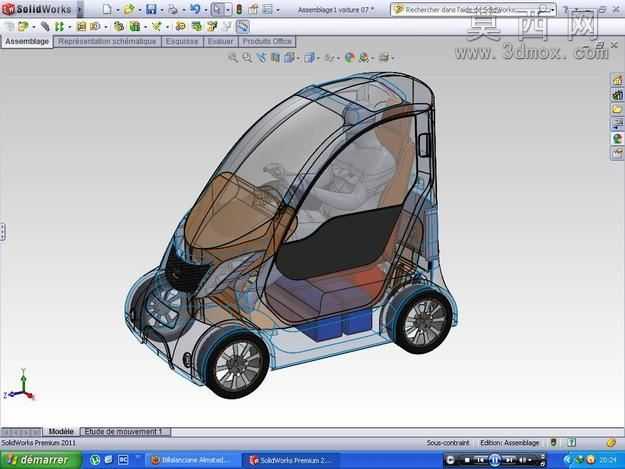The width and height of the screenshot is (625, 469).
Task: Switch to the Evaluer tab
Action: 220,41
